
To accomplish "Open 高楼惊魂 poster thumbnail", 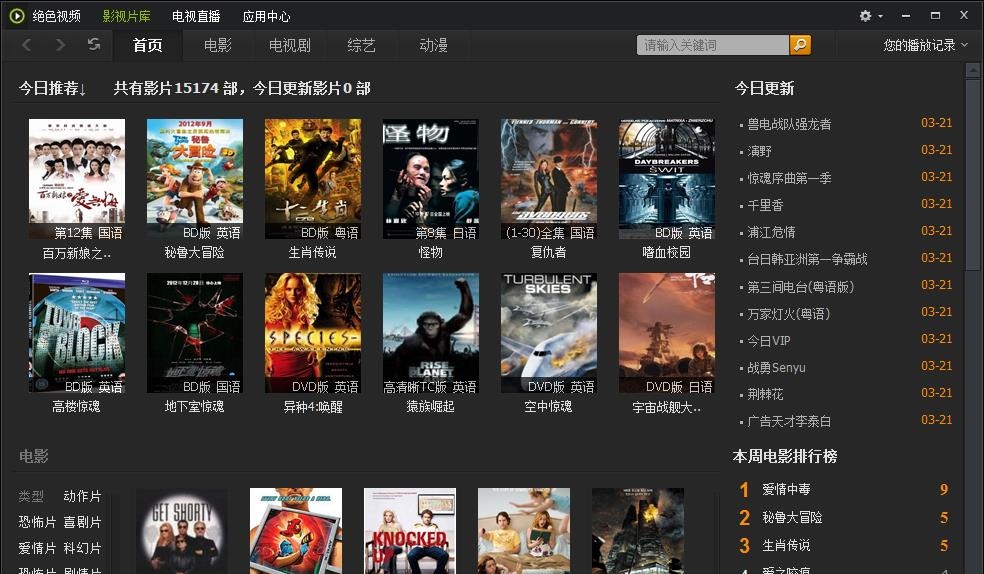I will point(77,332).
